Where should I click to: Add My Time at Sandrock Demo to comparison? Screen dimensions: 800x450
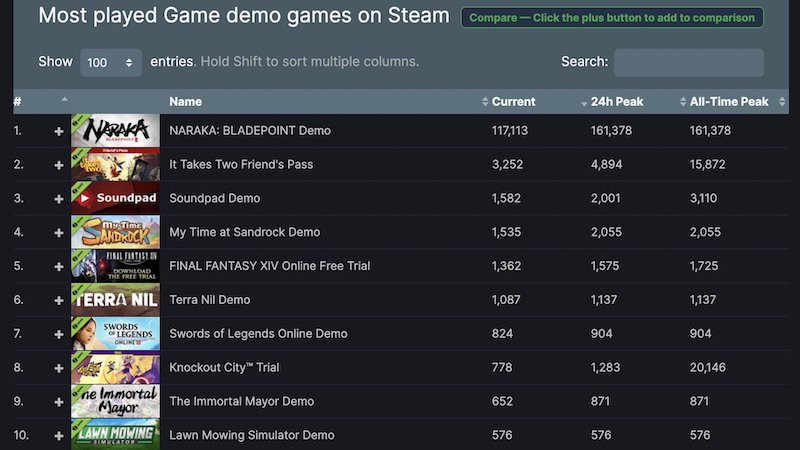click(59, 233)
